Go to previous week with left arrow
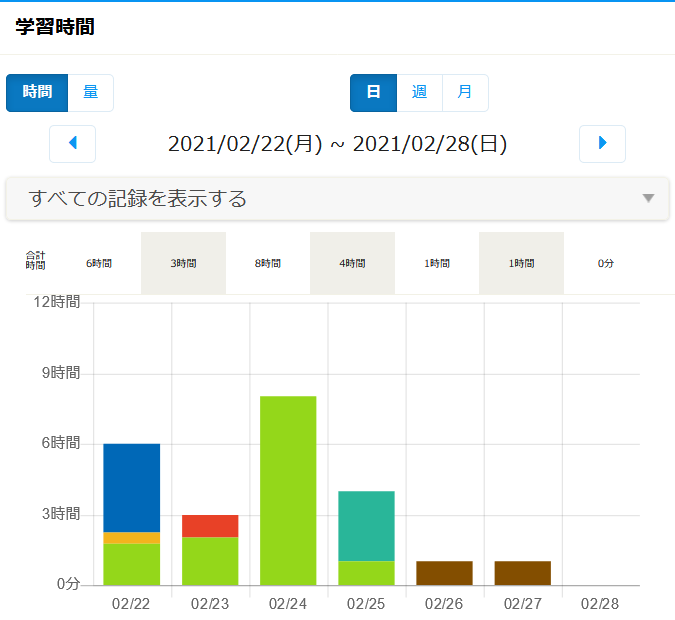This screenshot has width=675, height=620. tap(72, 144)
